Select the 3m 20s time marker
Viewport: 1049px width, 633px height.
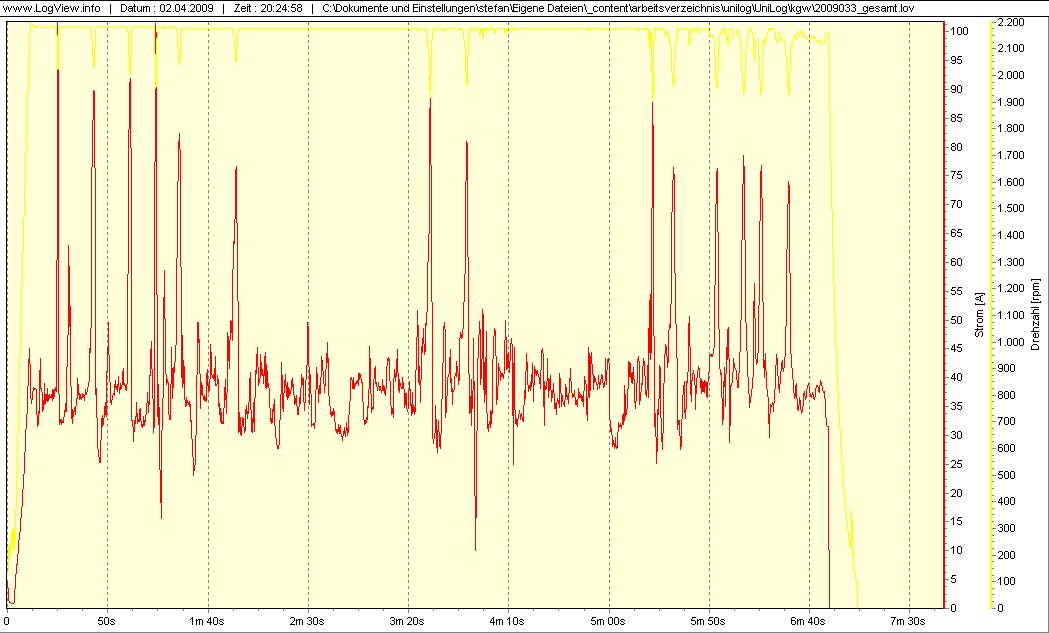408,621
